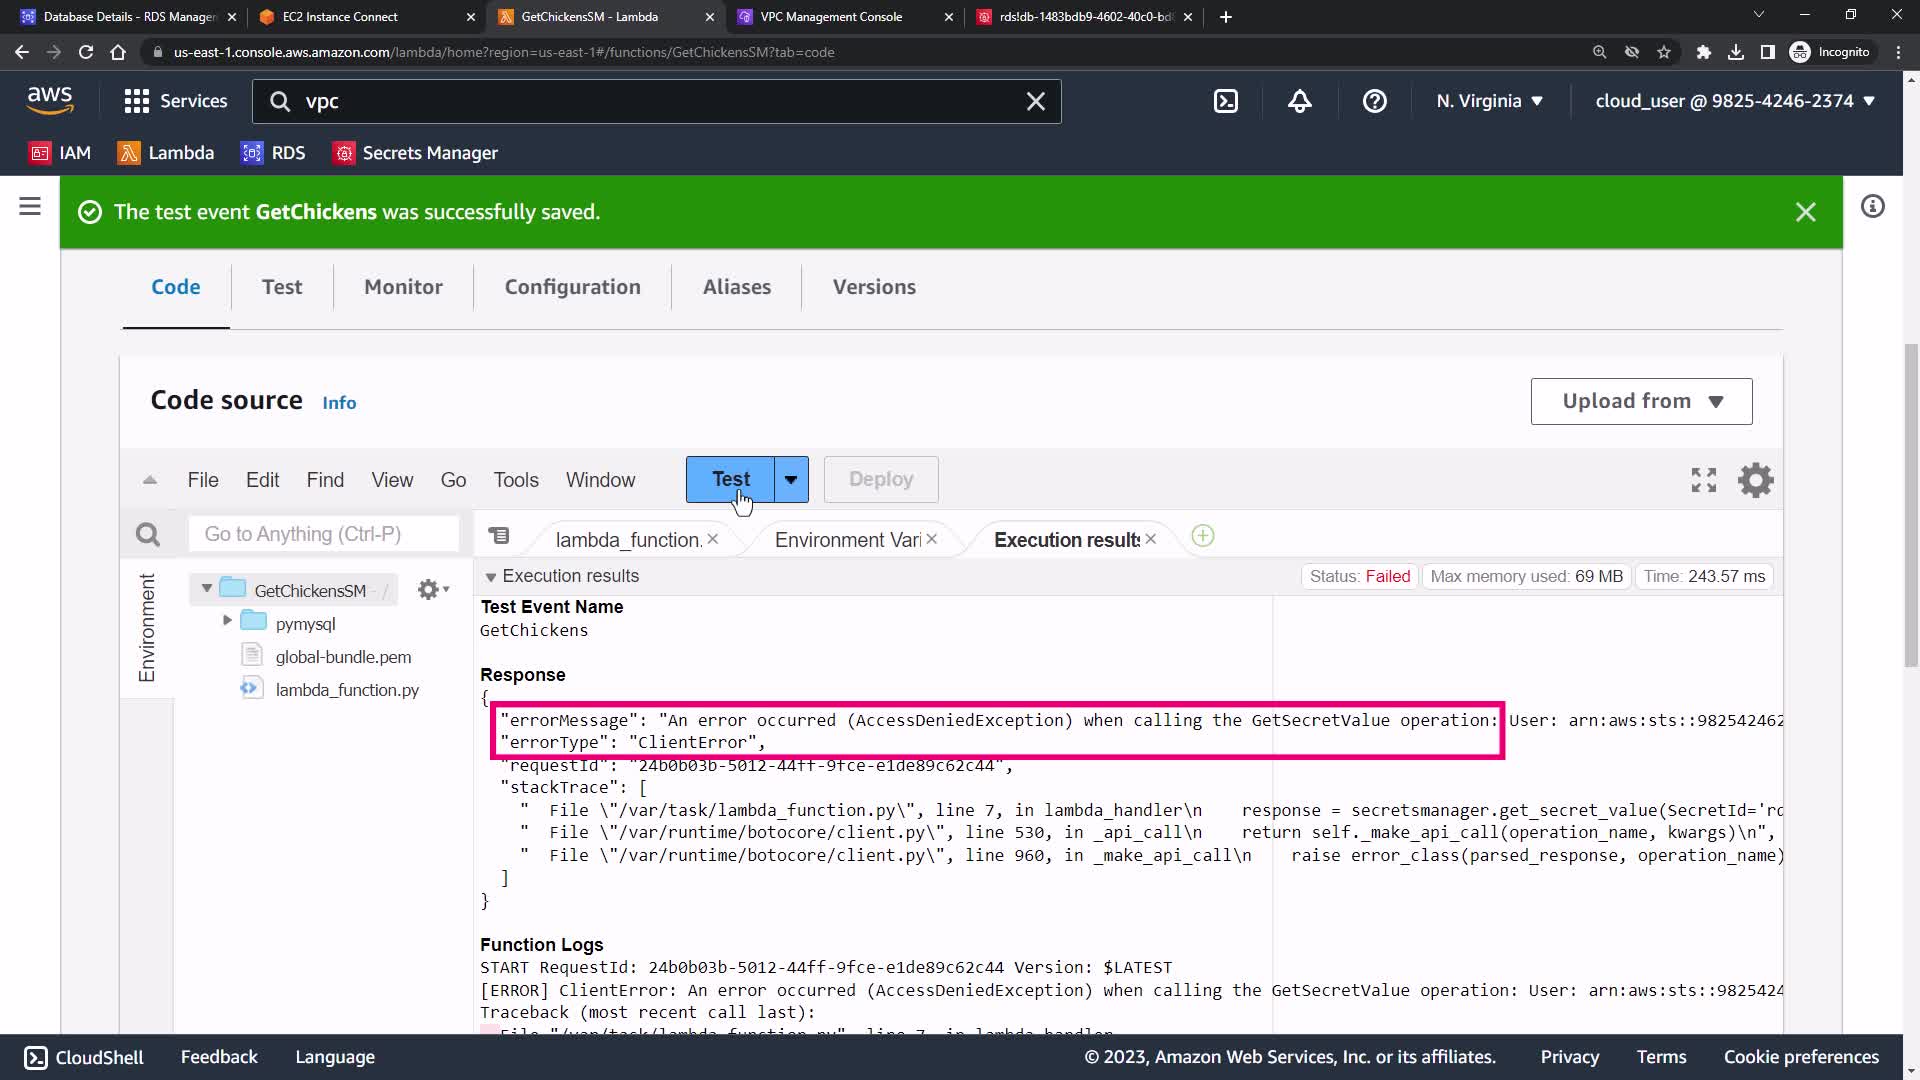Open the Test button dropdown arrow
Viewport: 1920px width, 1080px height.
(x=791, y=480)
